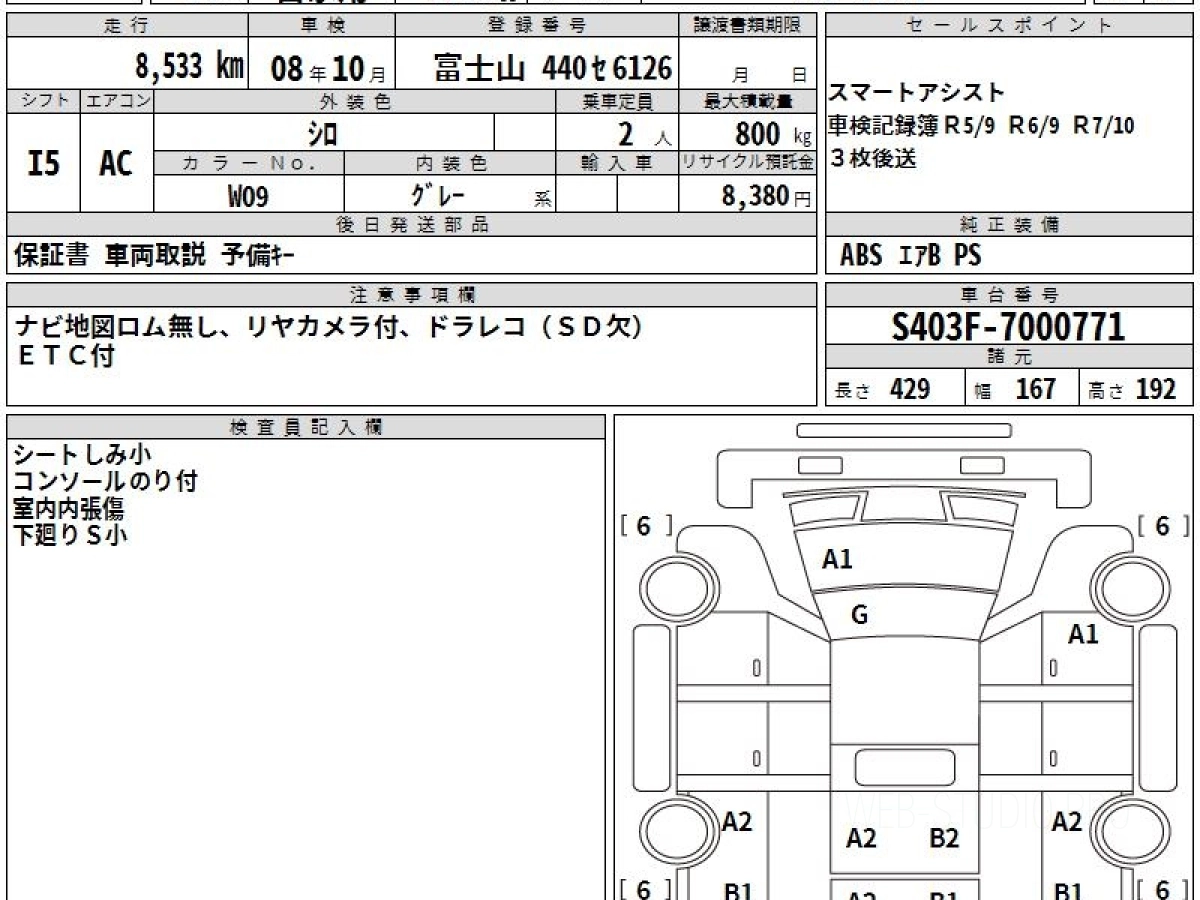The width and height of the screenshot is (1200, 900).
Task: Click the A1 mark beside the right door
Action: click(1083, 634)
